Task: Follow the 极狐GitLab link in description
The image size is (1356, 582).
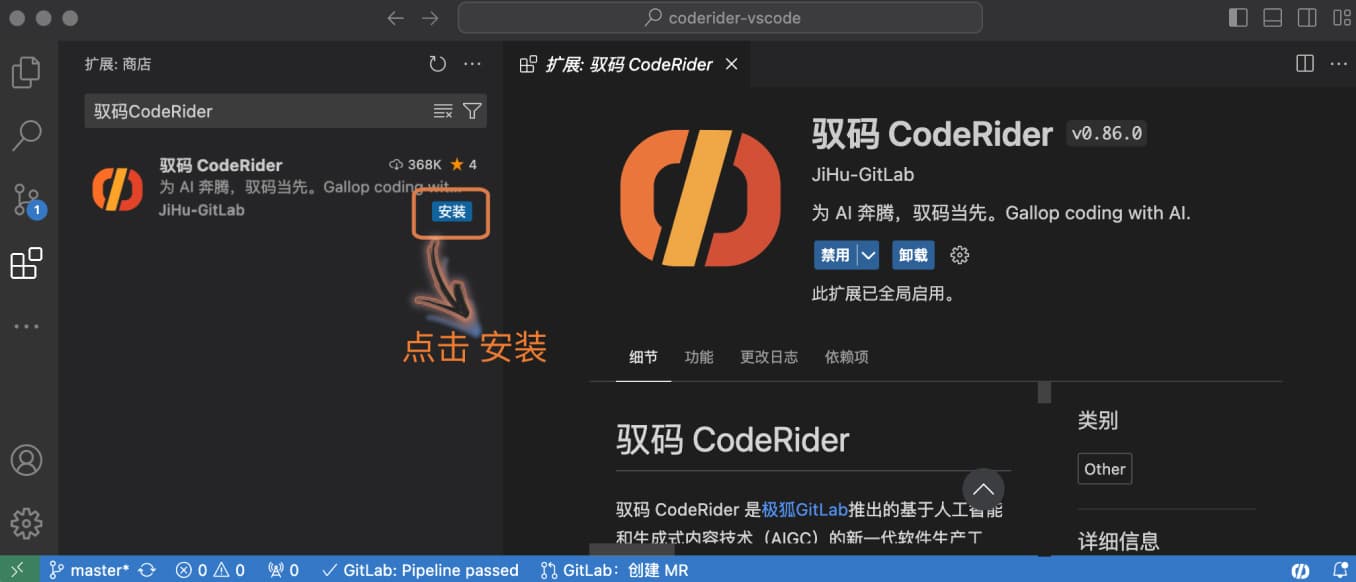Action: pyautogui.click(x=806, y=509)
